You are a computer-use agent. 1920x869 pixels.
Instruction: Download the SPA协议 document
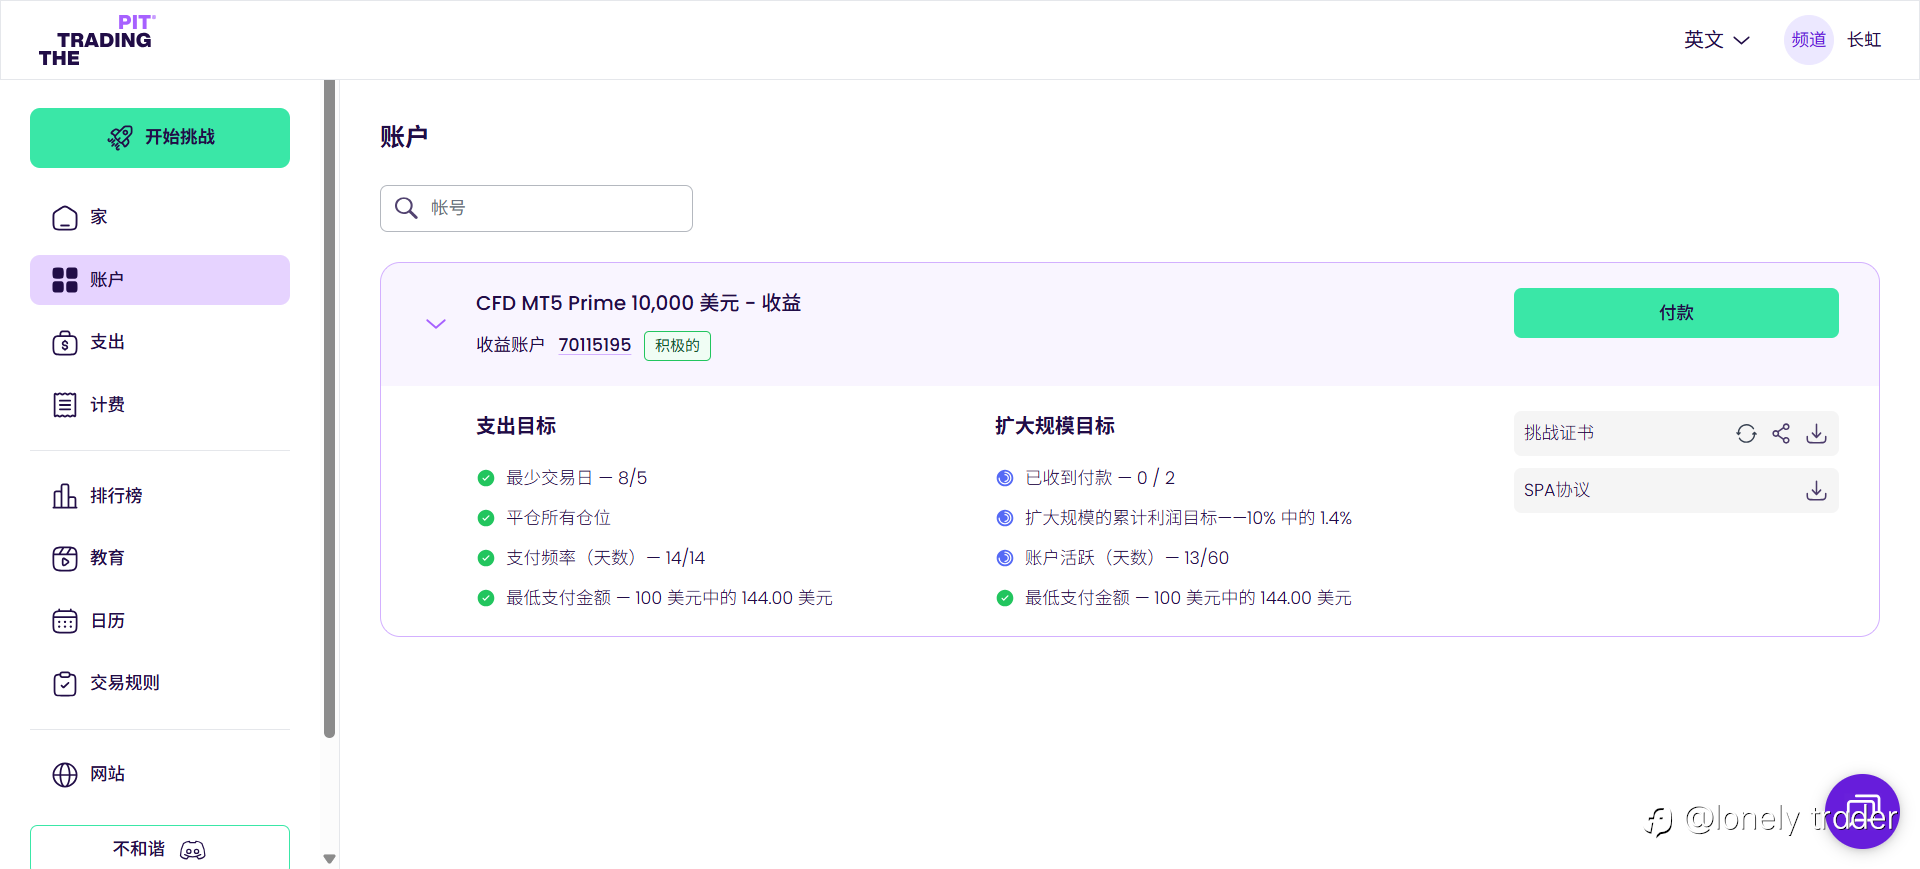1817,490
